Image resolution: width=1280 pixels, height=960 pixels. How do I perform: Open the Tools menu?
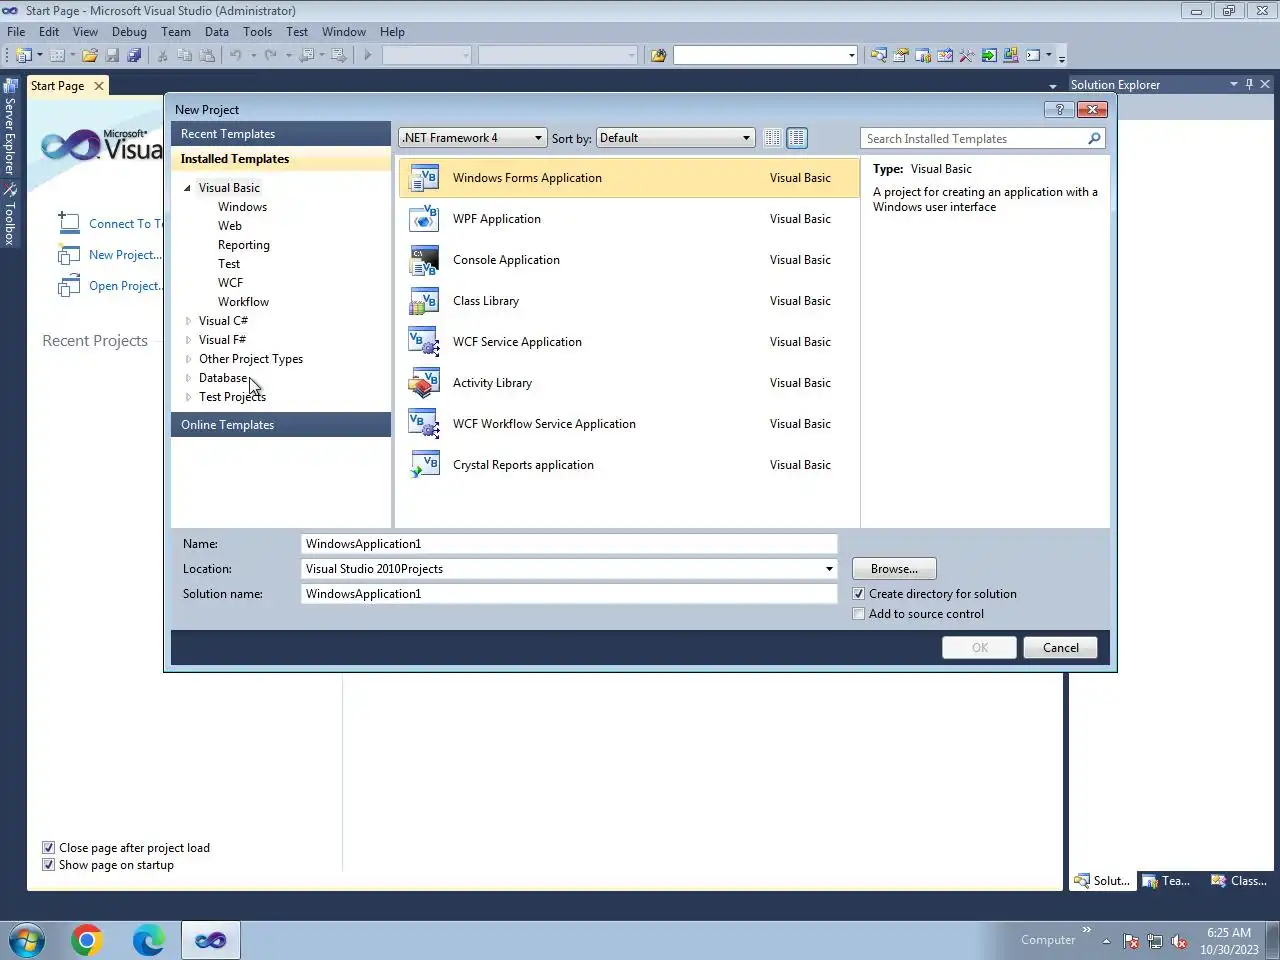[x=257, y=32]
